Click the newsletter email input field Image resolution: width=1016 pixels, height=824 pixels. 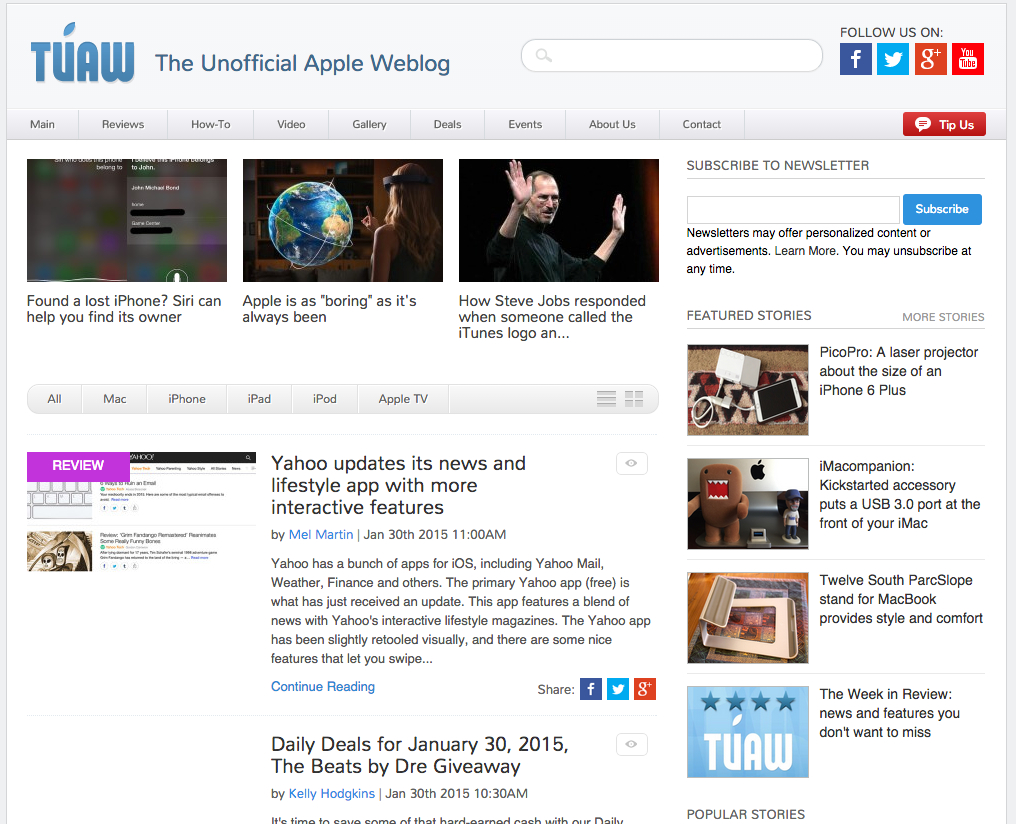click(x=793, y=209)
